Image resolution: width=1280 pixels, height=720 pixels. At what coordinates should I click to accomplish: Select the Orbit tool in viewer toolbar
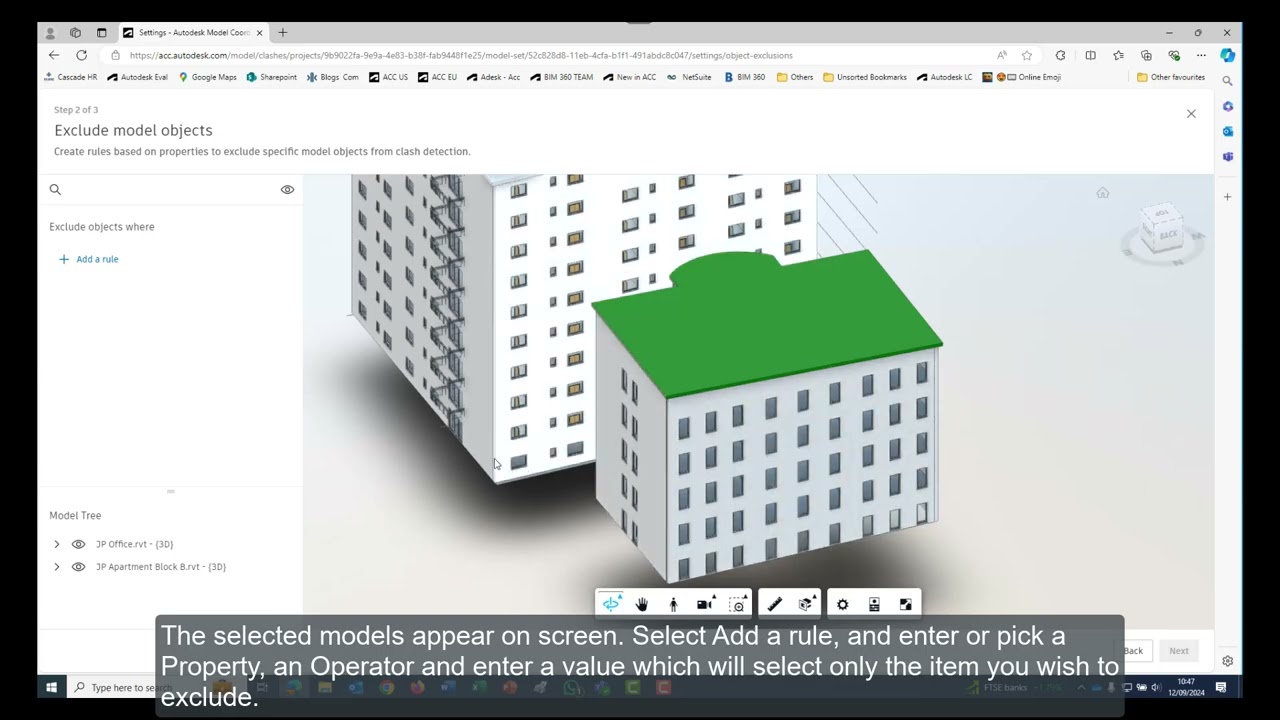pyautogui.click(x=610, y=604)
